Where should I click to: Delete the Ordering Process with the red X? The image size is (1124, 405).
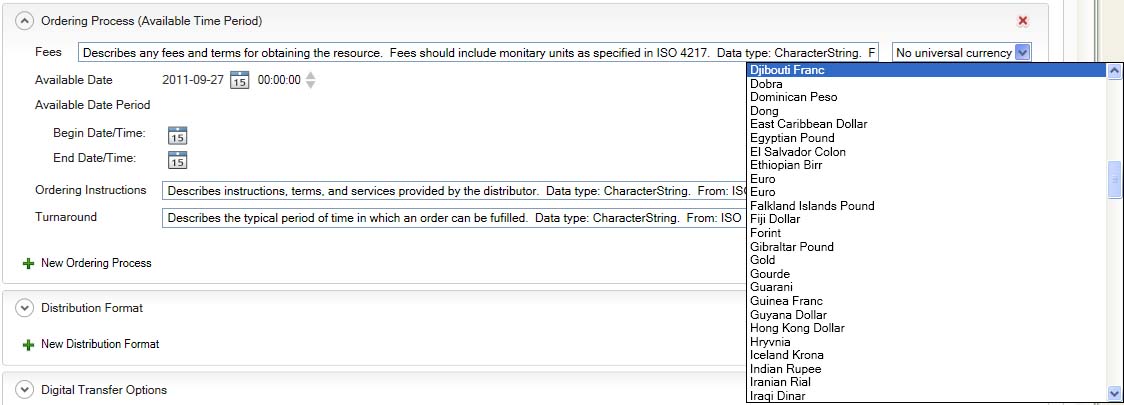[x=1022, y=20]
